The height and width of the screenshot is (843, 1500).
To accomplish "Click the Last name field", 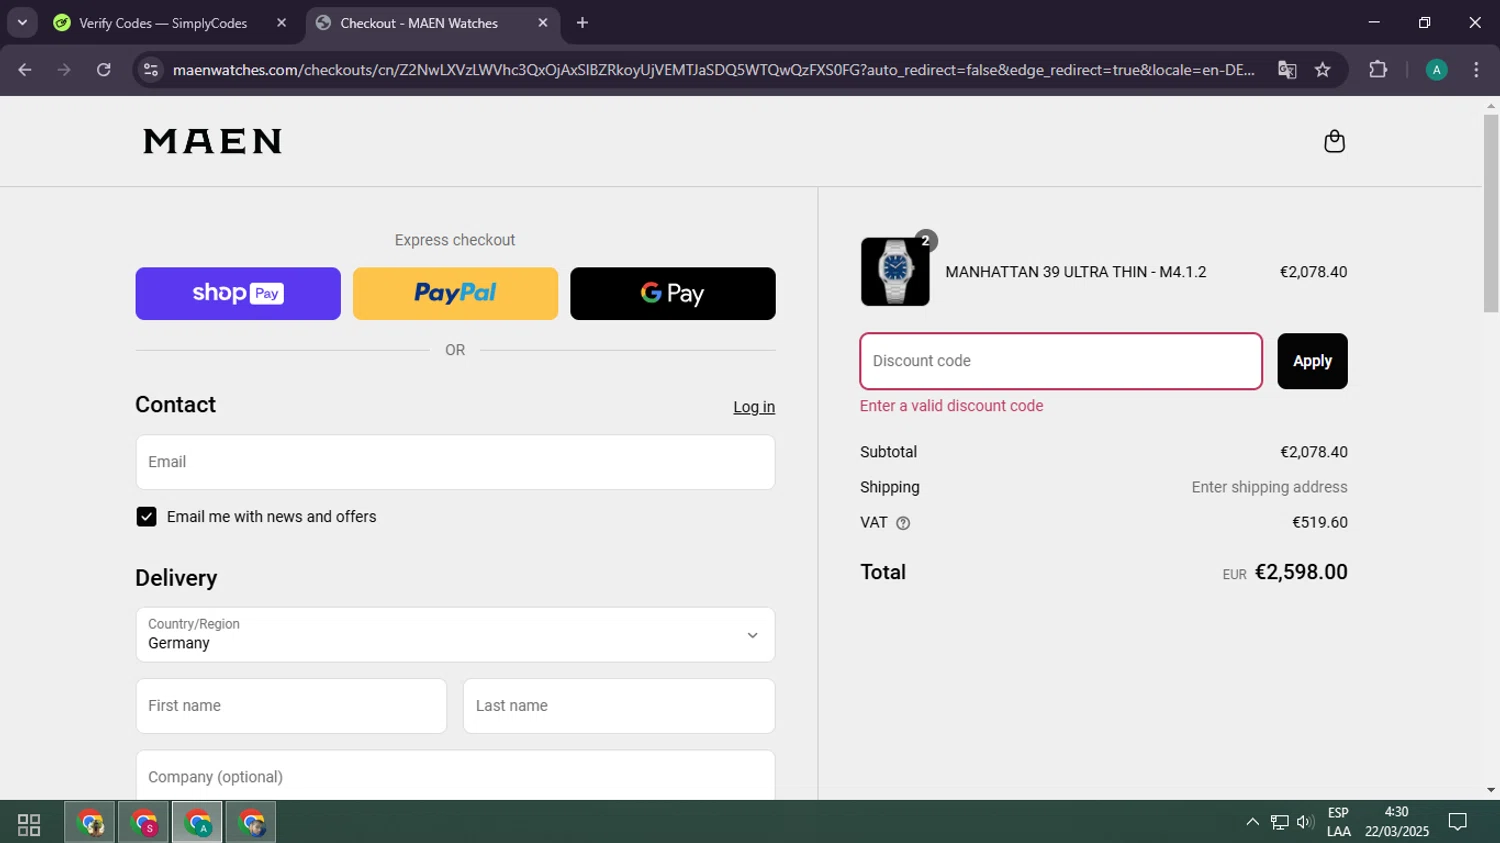I will pos(619,706).
